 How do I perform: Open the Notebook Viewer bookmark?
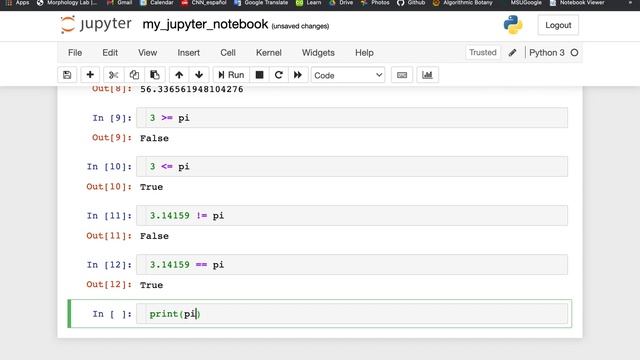pyautogui.click(x=577, y=3)
